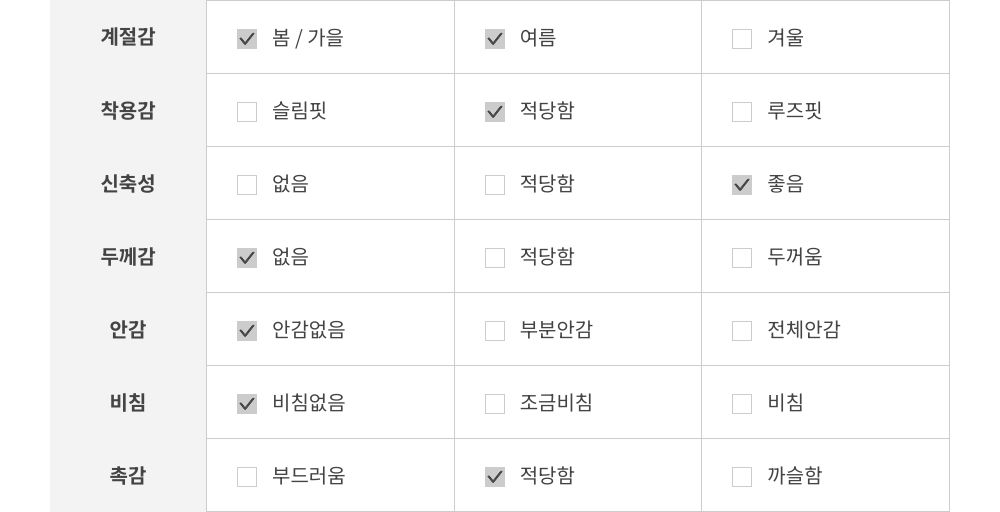This screenshot has height=512, width=1000.
Task: Select the 부드러움 texture checkbox
Action: 247,477
